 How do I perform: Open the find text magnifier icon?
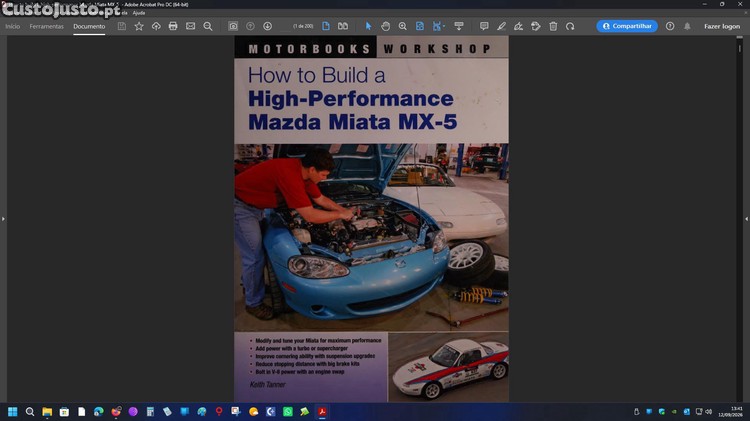pos(208,26)
